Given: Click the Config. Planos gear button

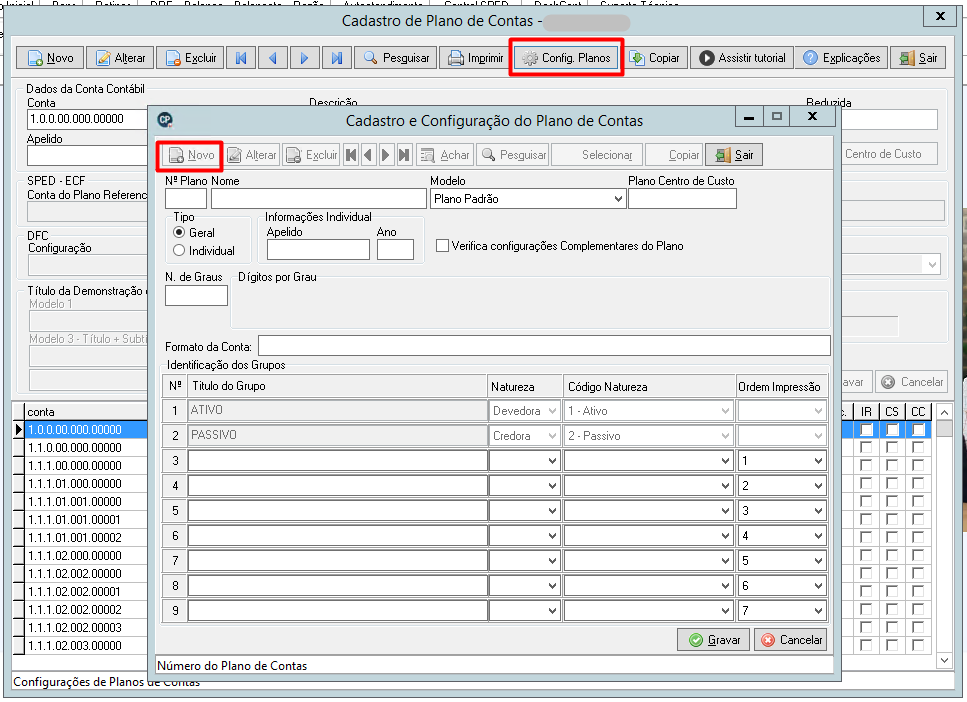Looking at the screenshot, I should (x=566, y=57).
